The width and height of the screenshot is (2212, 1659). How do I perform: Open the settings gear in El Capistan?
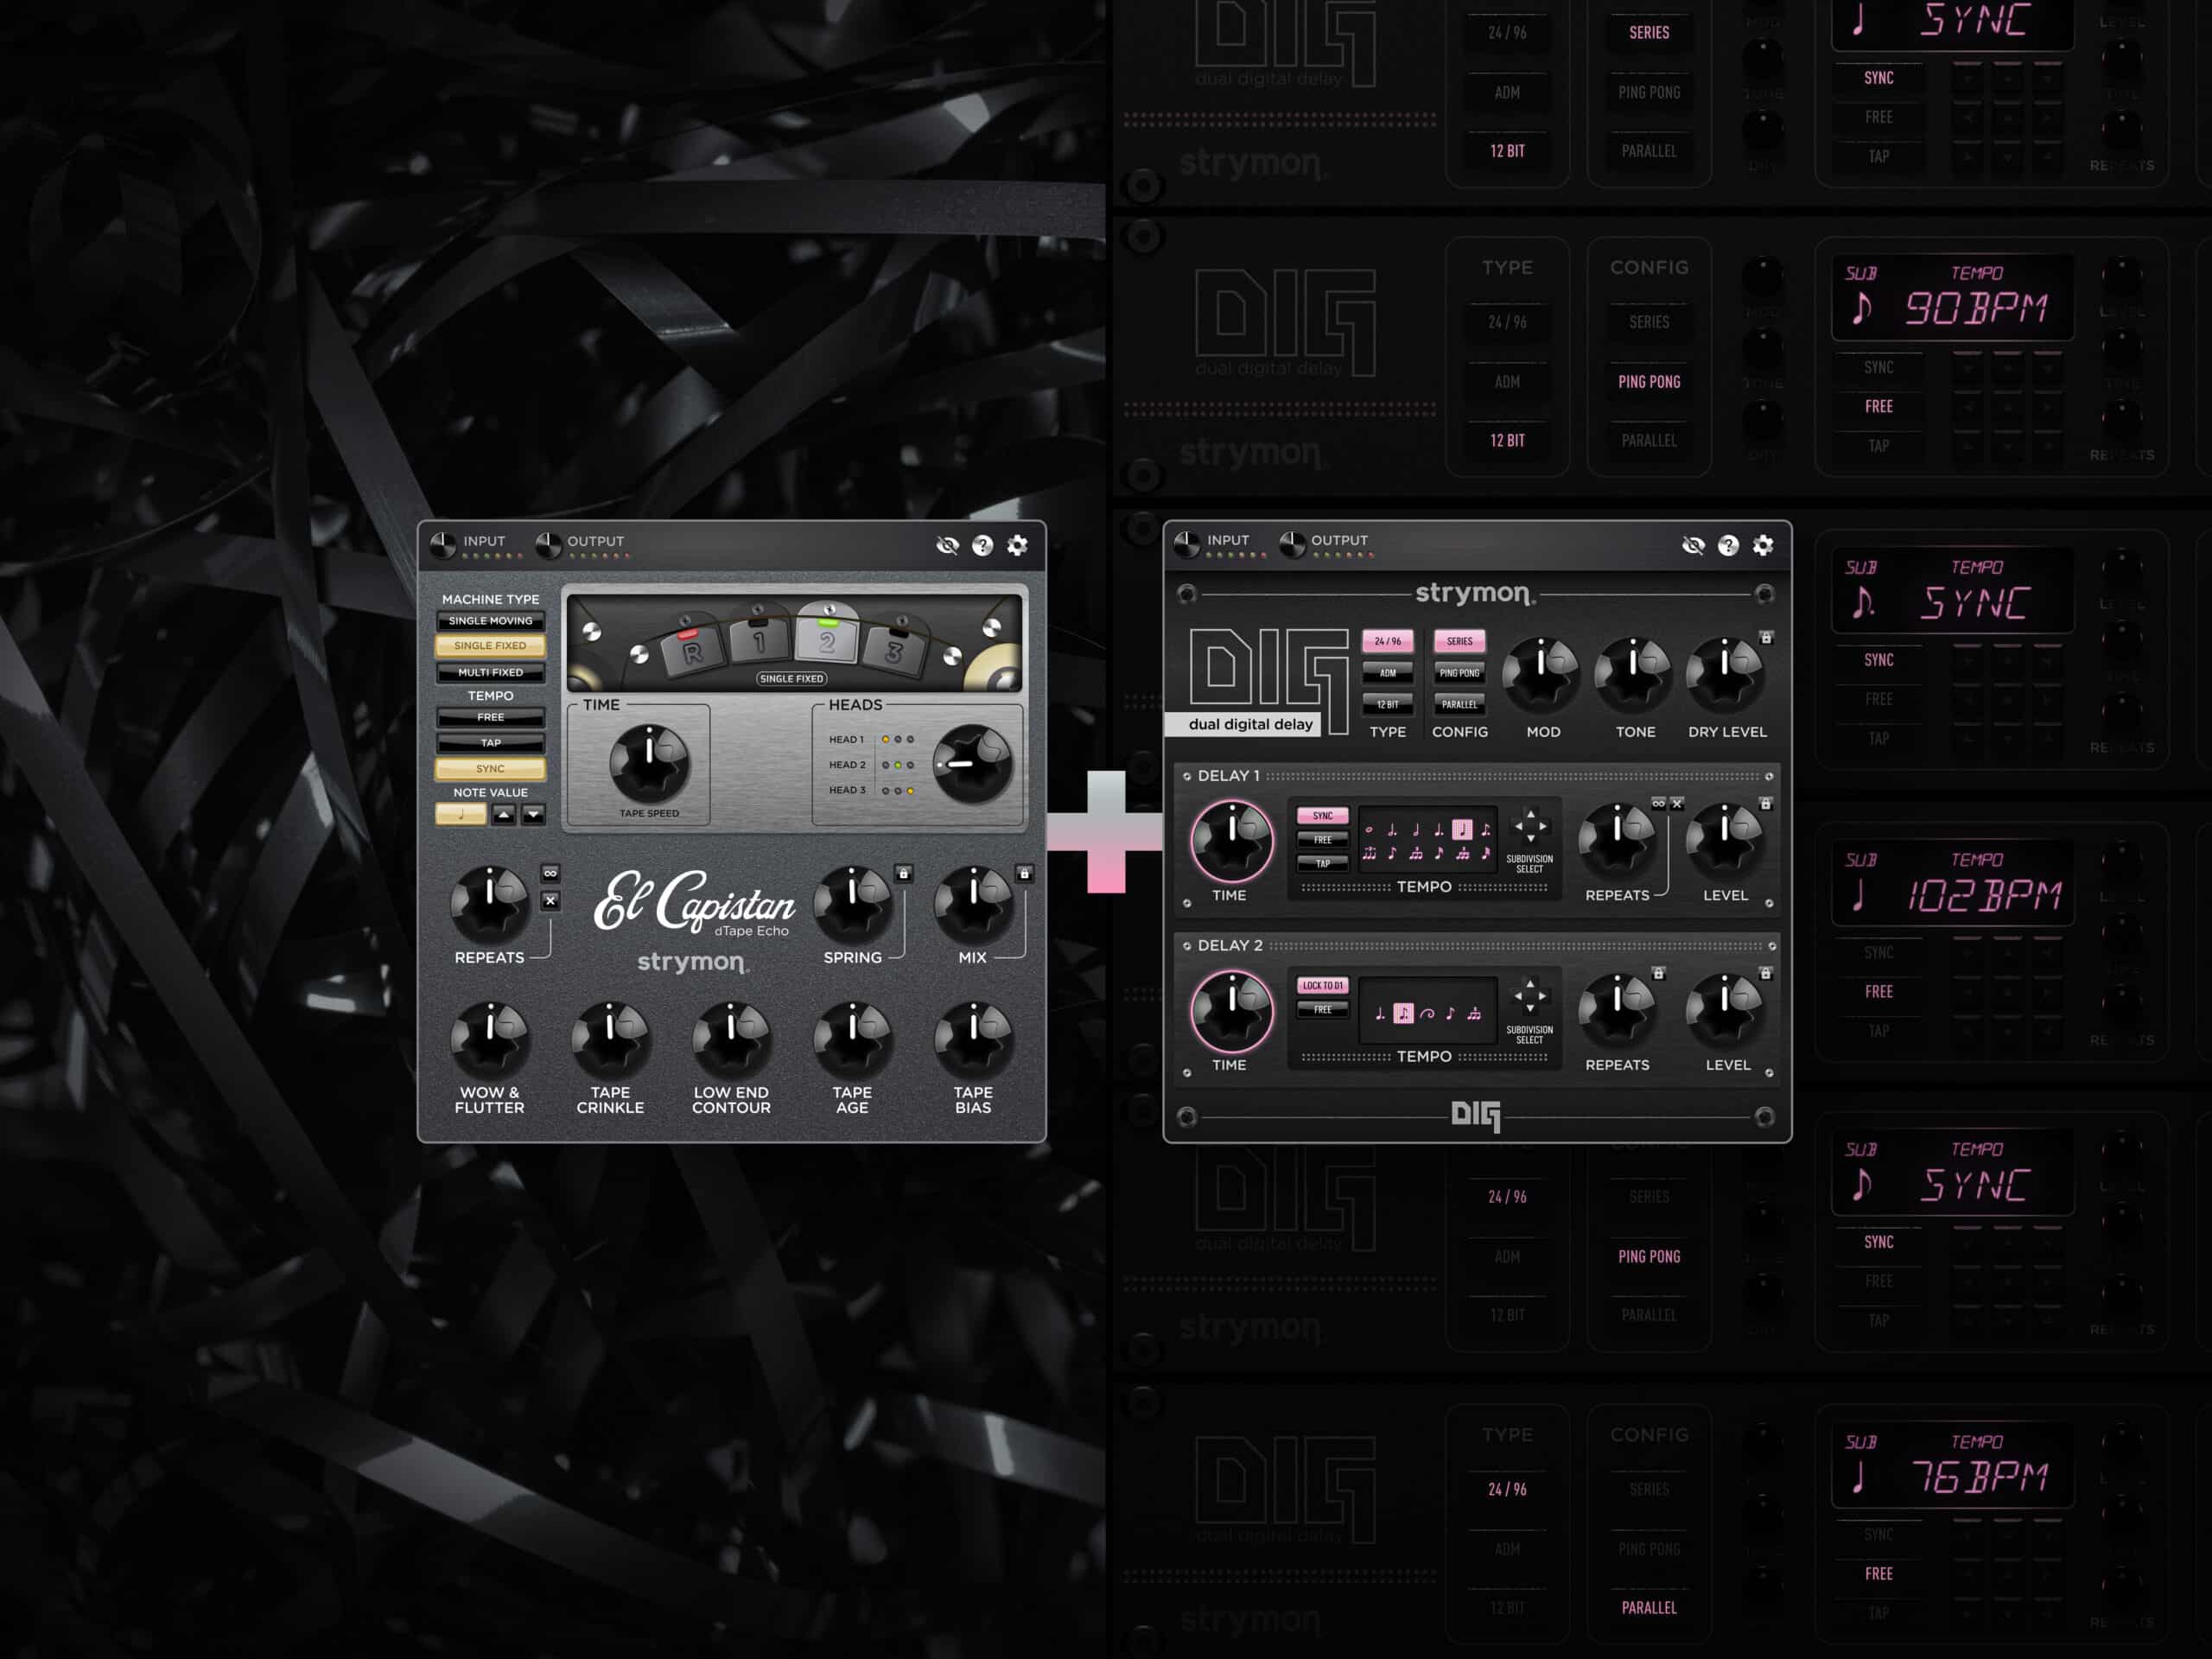pyautogui.click(x=1017, y=545)
